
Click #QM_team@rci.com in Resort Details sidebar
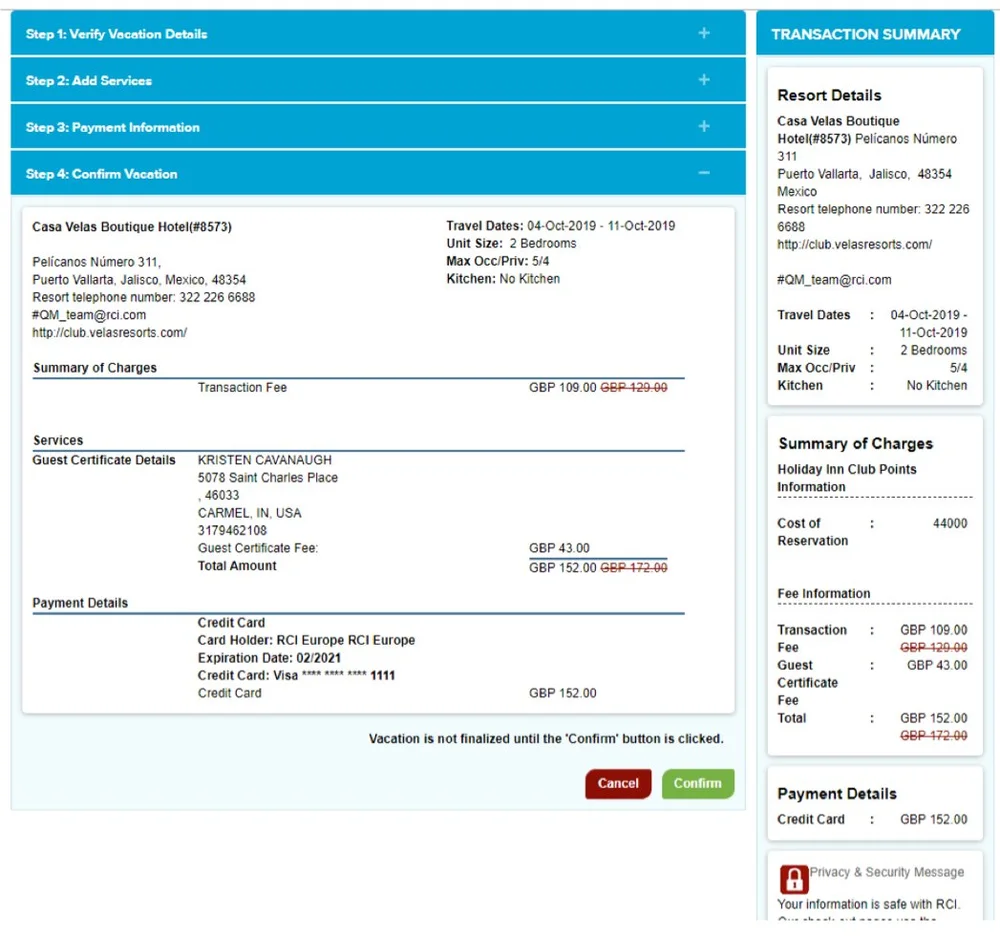click(x=834, y=279)
